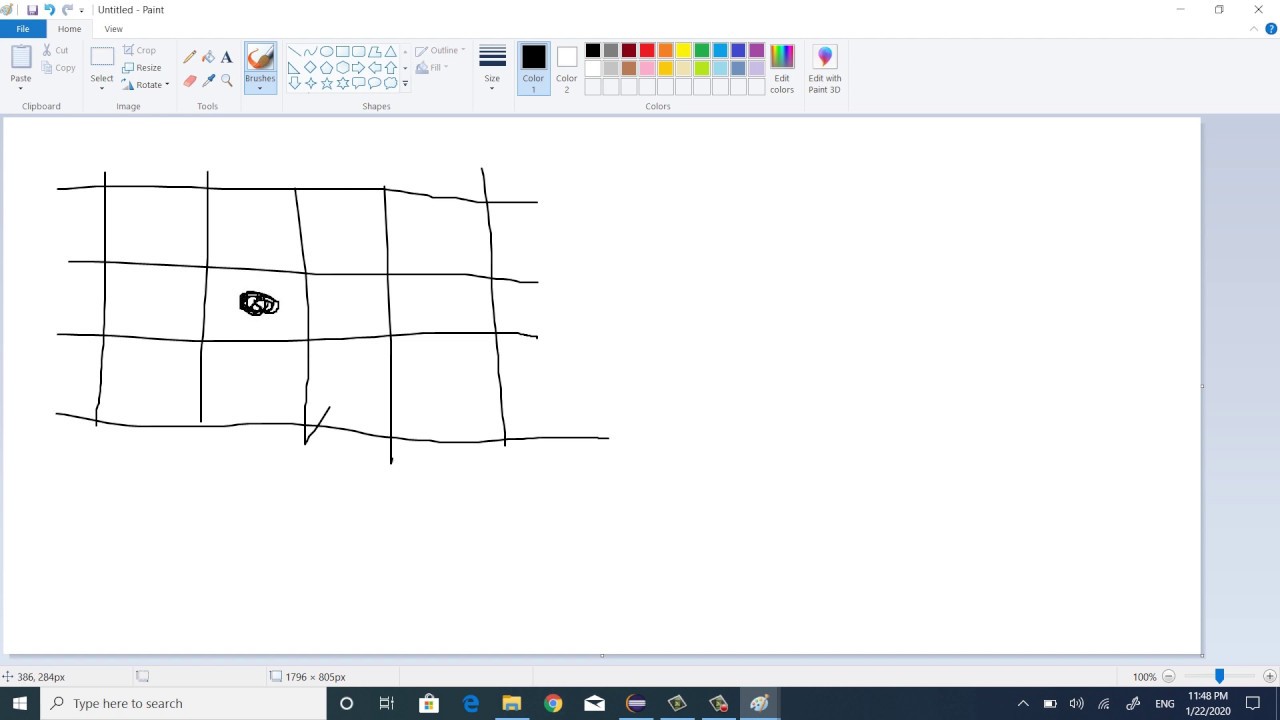Open the shape Fill dropdown
Screen dimensions: 1280x720
click(432, 67)
